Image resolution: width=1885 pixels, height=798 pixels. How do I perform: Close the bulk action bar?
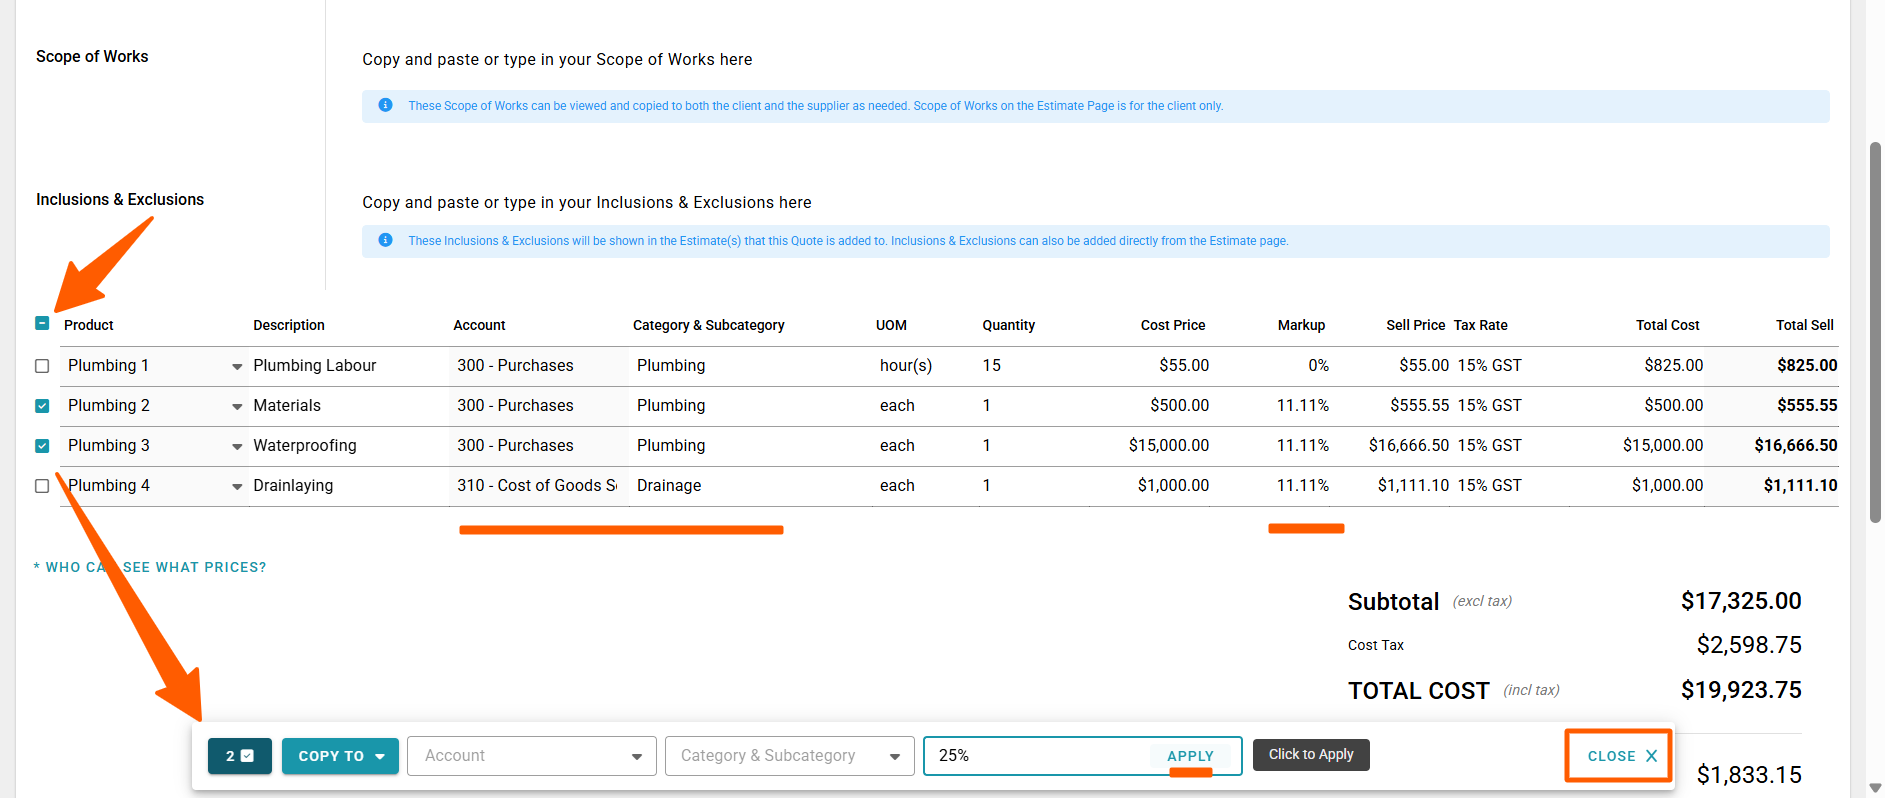[x=1620, y=756]
